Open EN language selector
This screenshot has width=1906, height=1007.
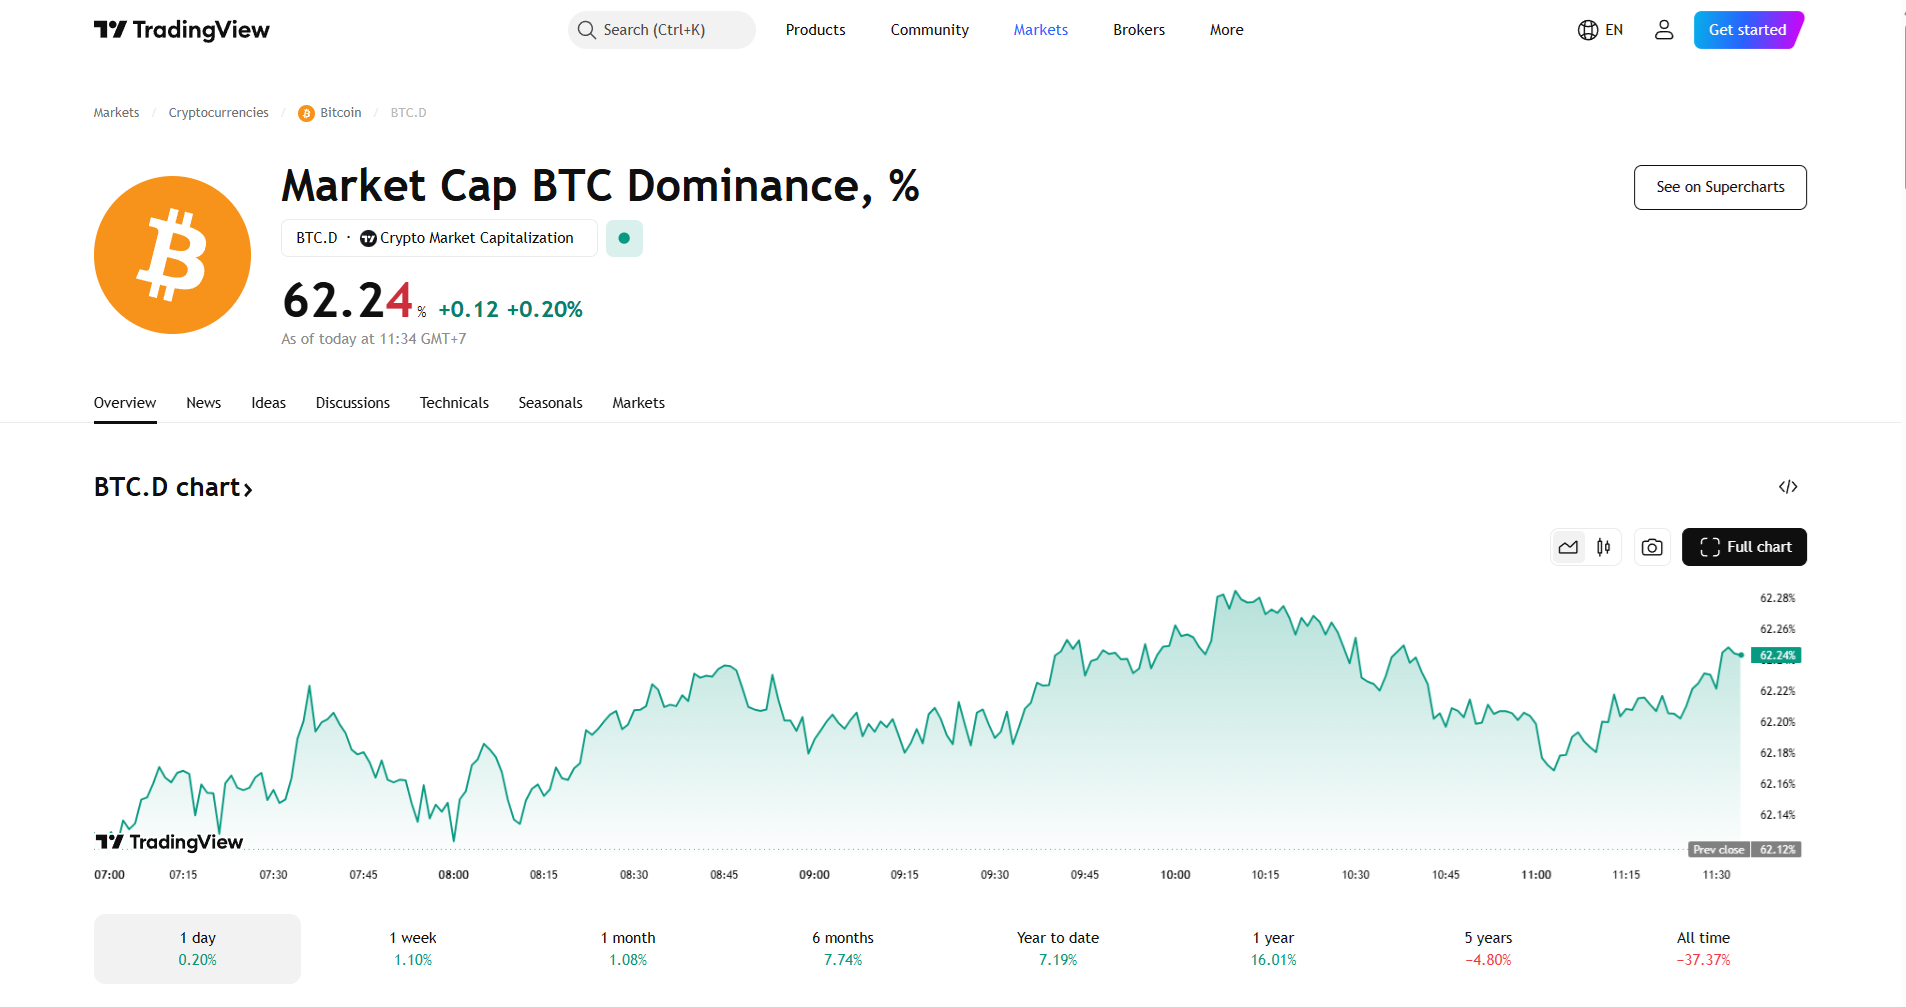(x=1600, y=30)
